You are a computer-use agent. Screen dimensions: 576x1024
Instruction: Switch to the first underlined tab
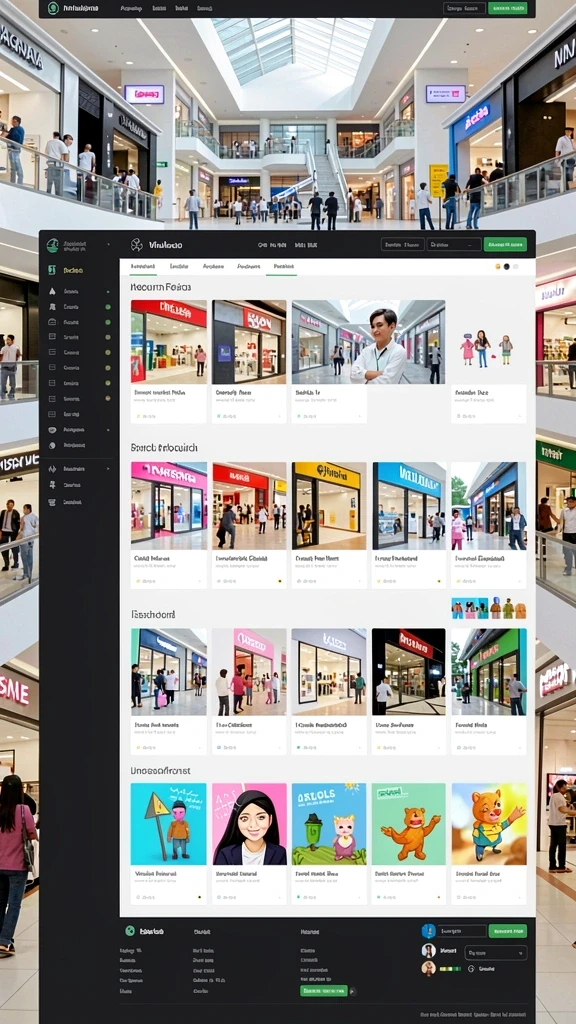pos(142,266)
